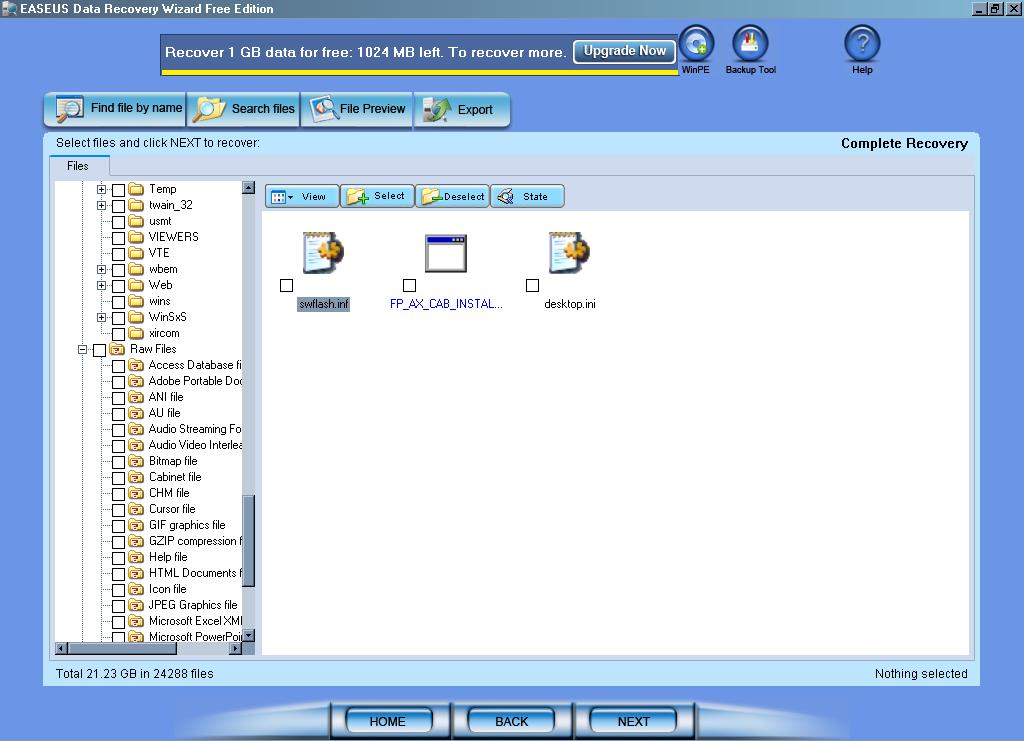Image resolution: width=1024 pixels, height=741 pixels.
Task: Click the Temp folder icon
Action: pyautogui.click(x=136, y=189)
